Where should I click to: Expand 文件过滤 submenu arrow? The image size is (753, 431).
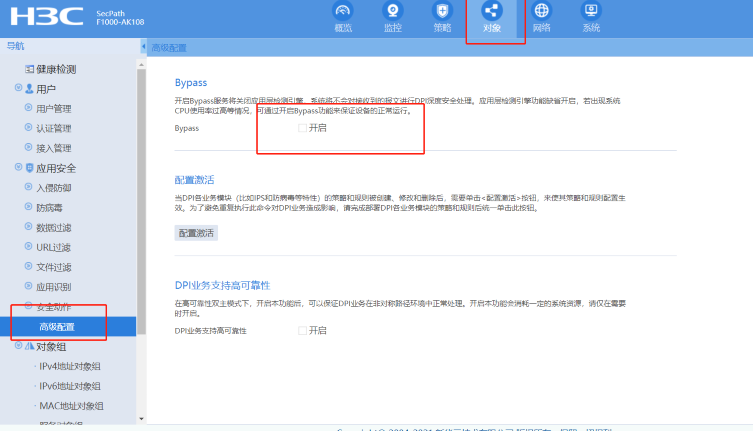click(x=28, y=266)
